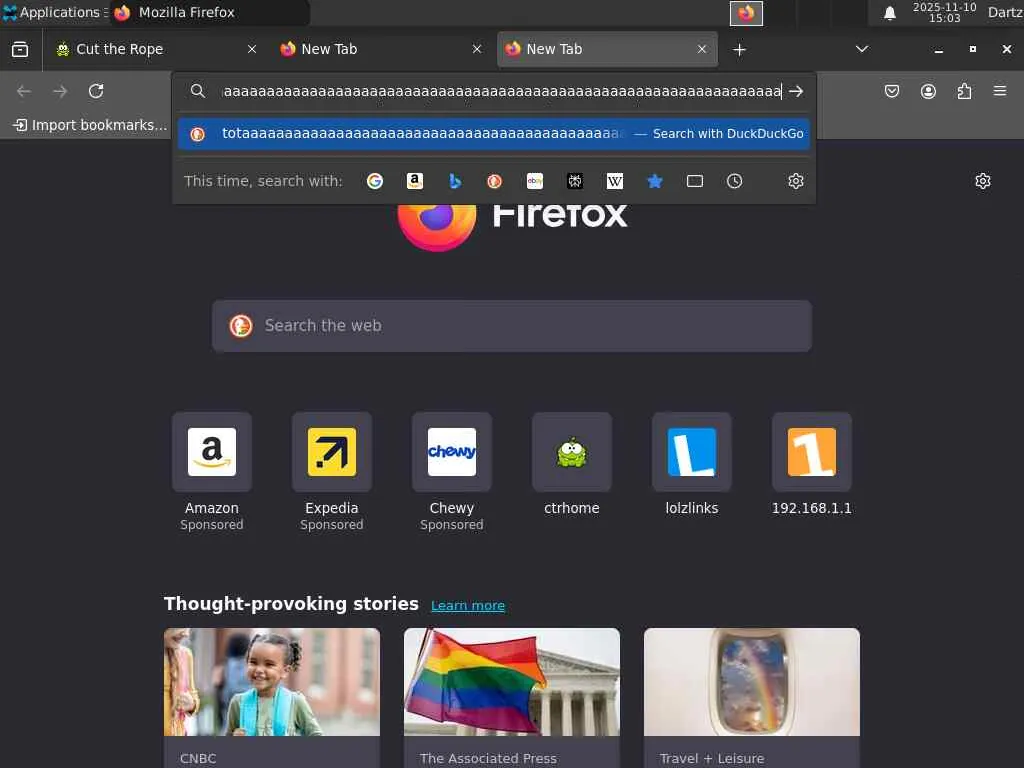
Task: Open the CNBC story card
Action: pyautogui.click(x=272, y=697)
